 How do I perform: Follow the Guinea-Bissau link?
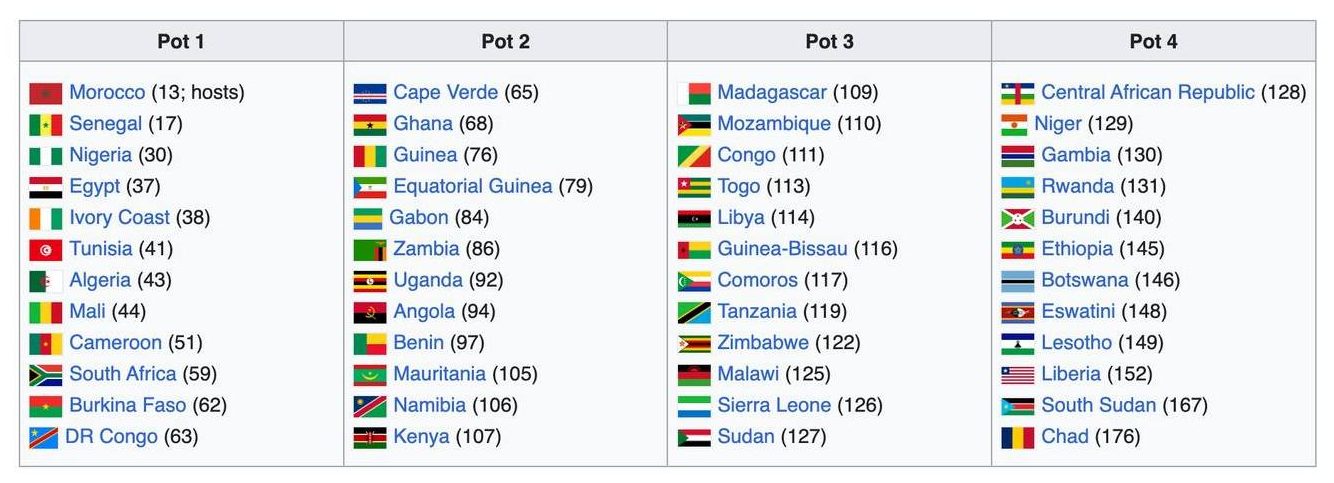782,249
